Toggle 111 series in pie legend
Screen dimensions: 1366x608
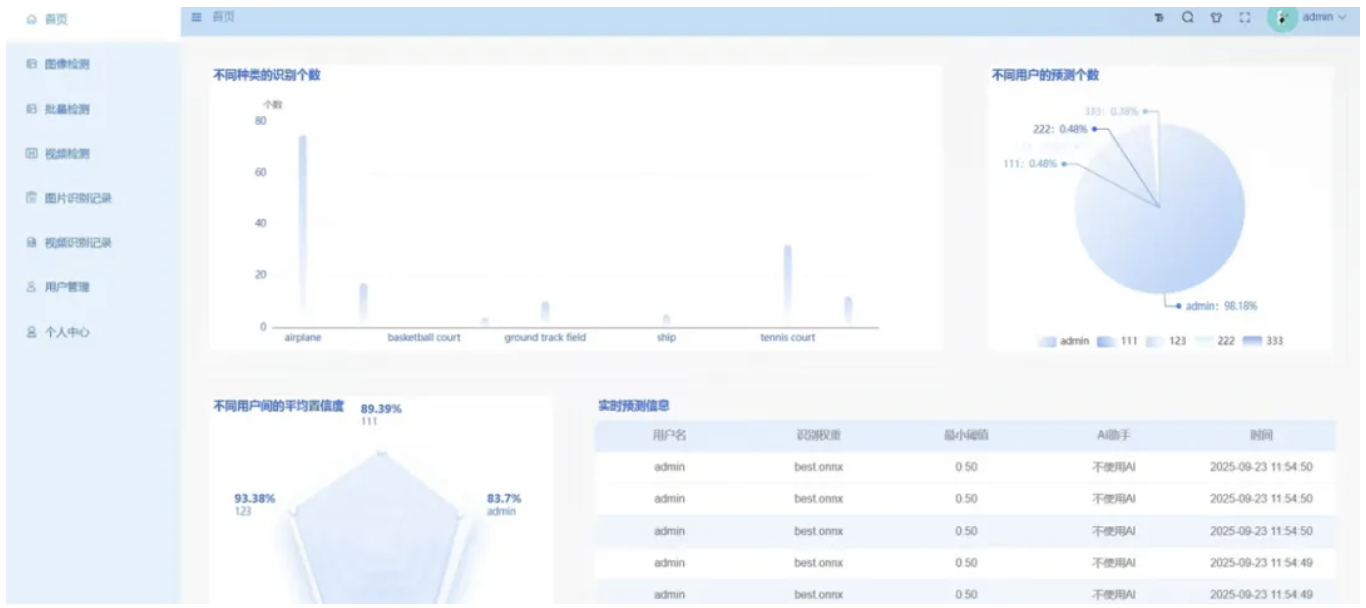coord(1118,341)
